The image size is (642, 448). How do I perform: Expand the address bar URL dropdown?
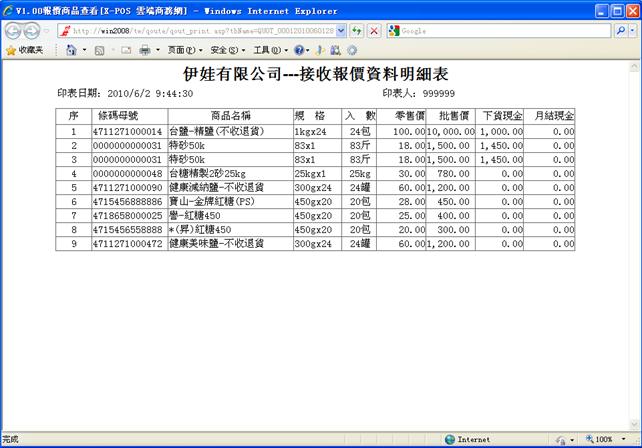[x=341, y=31]
